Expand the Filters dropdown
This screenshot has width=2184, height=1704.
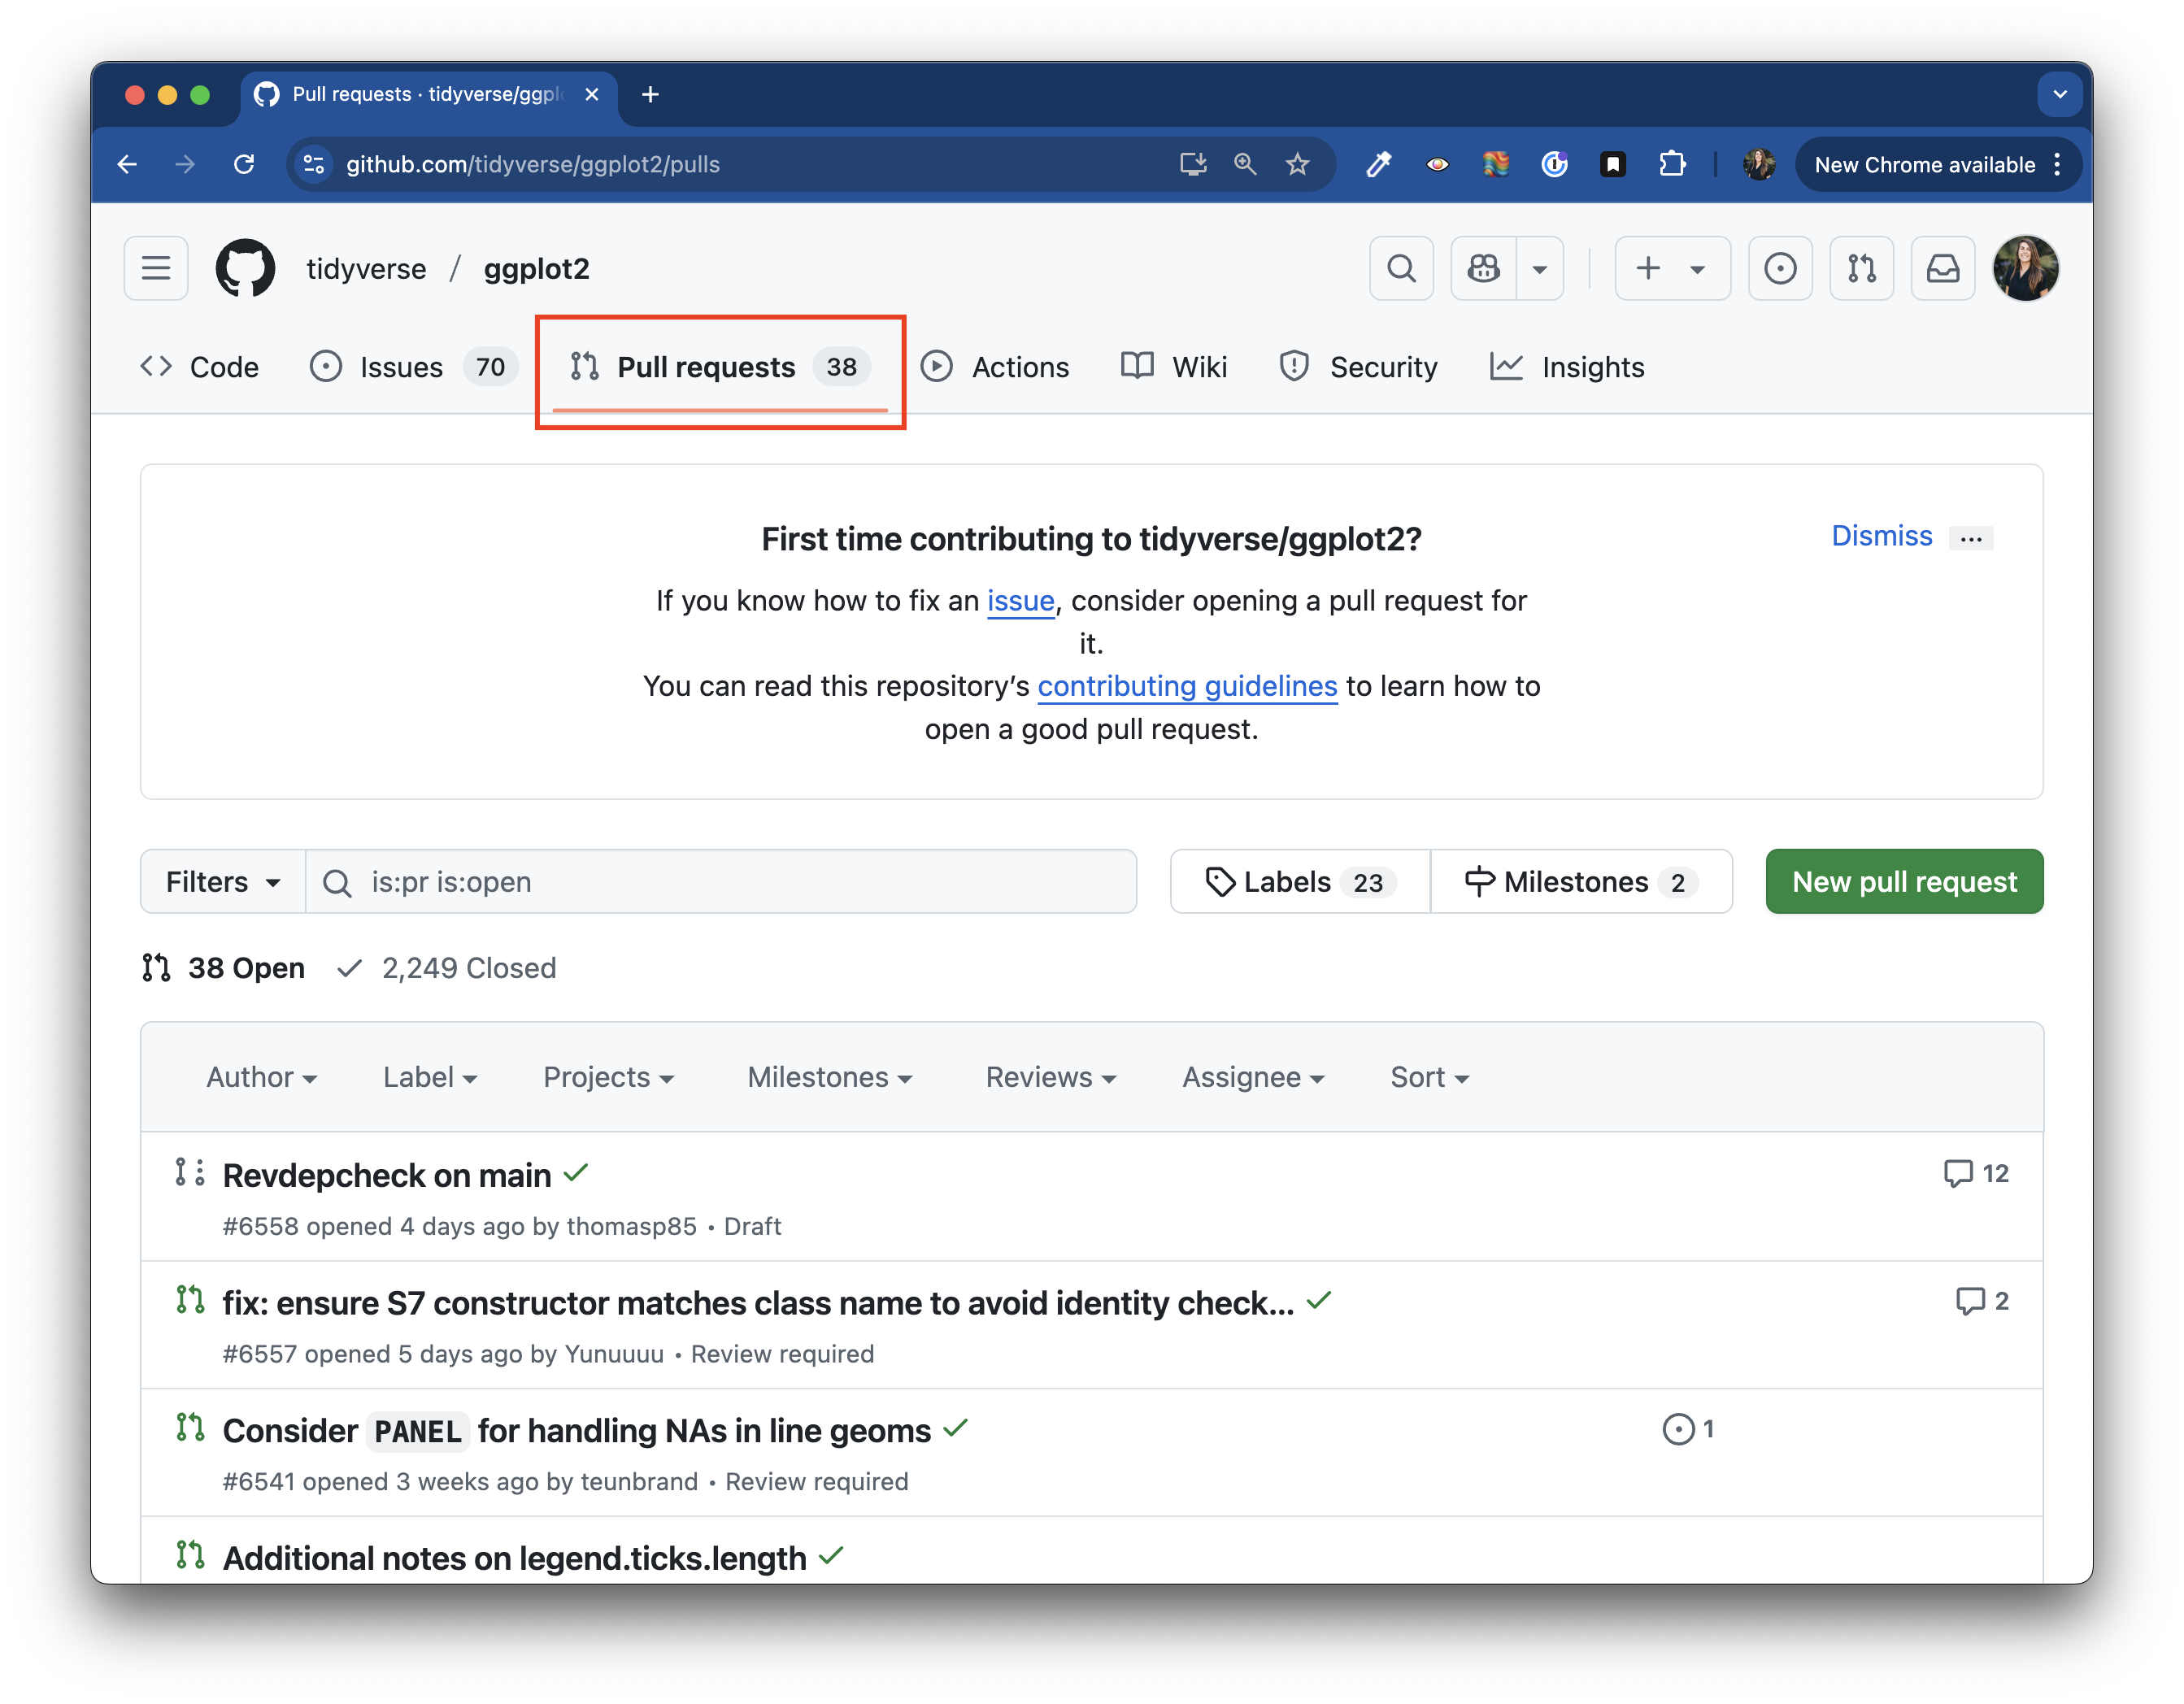click(222, 882)
